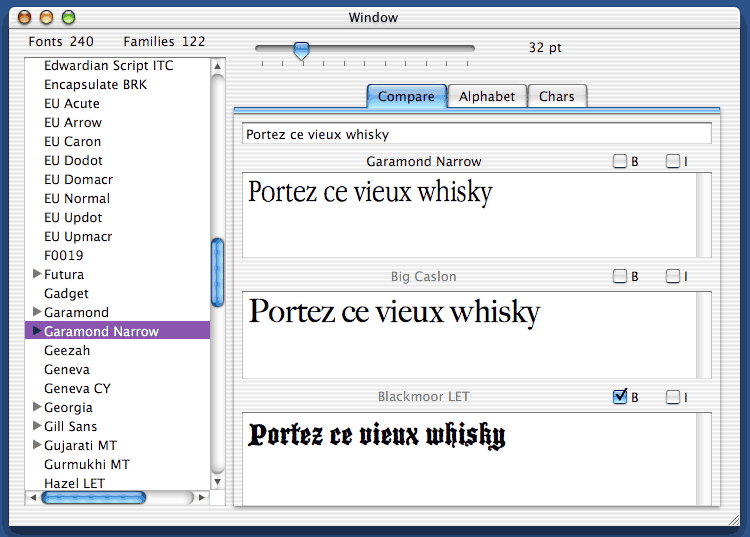This screenshot has height=537, width=750.
Task: Enable italic for Garamond Narrow preview
Action: tap(673, 161)
